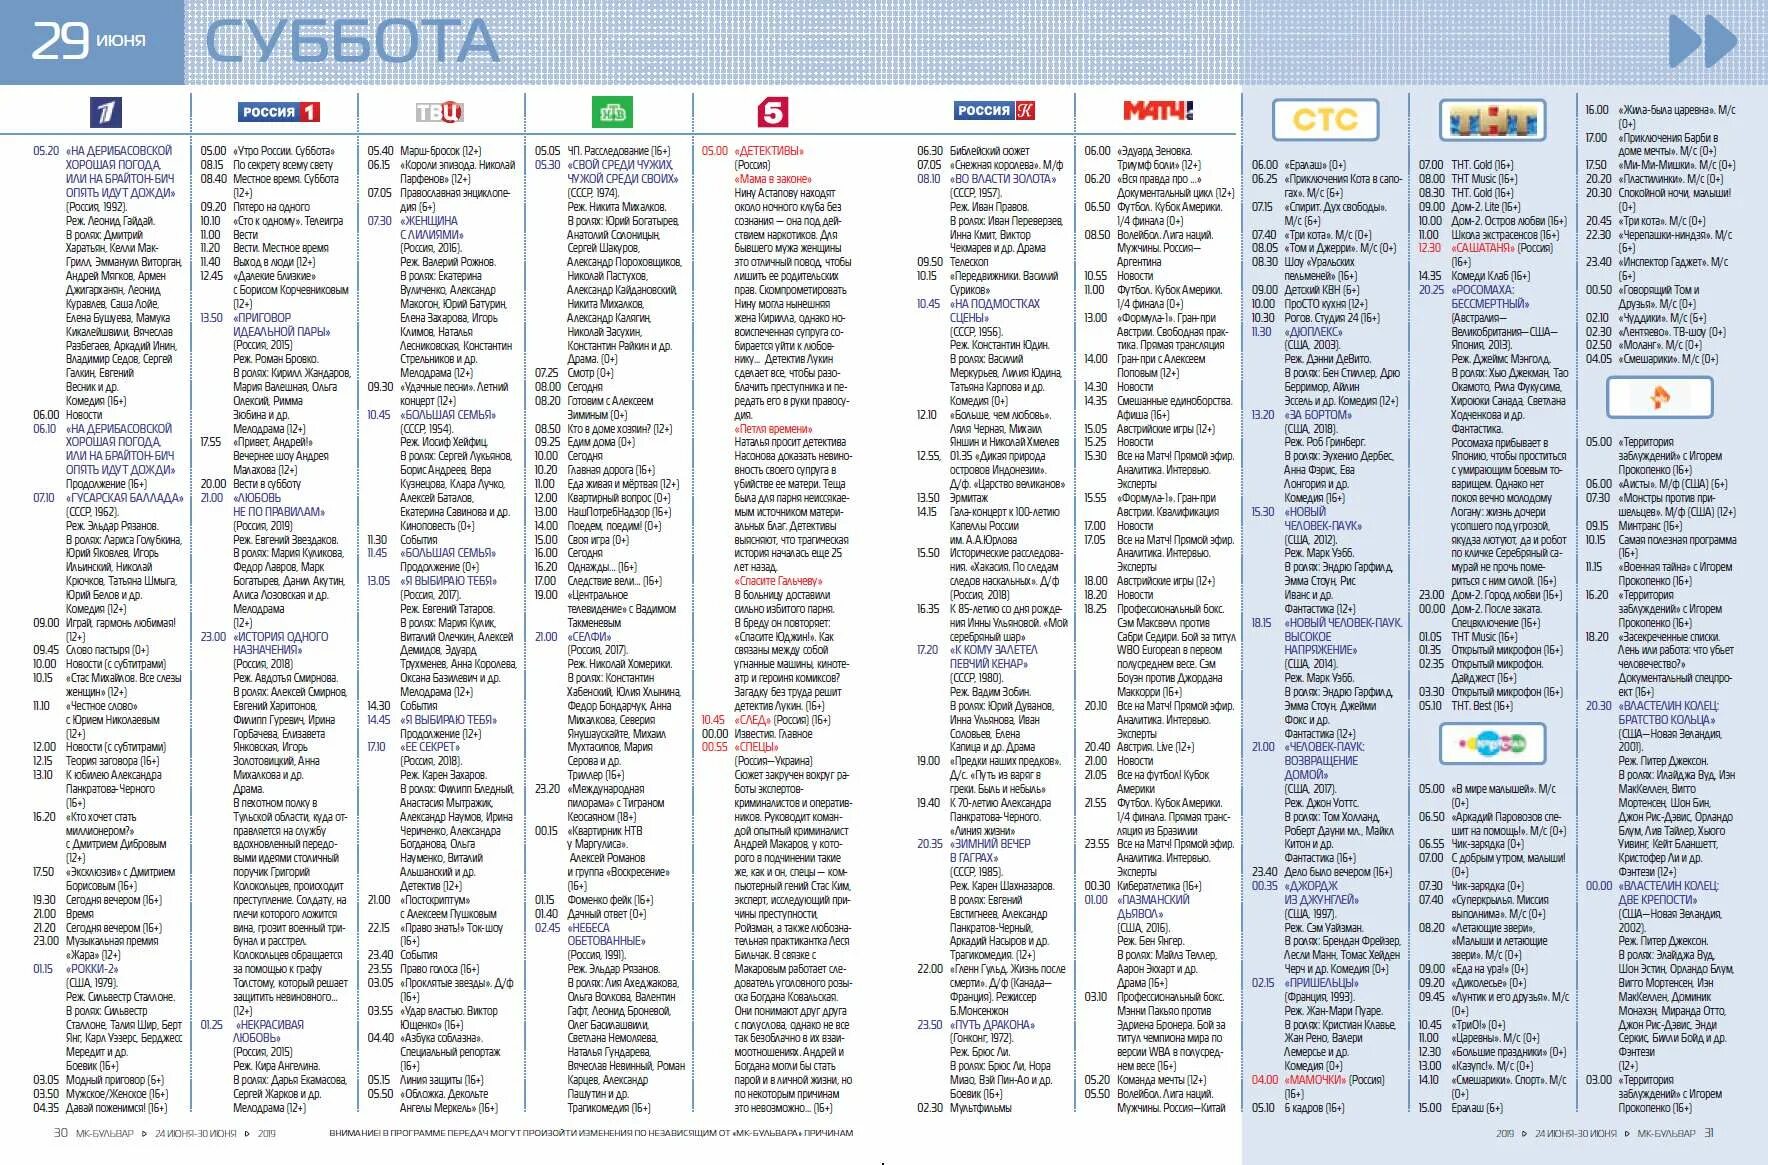Click «РОСОМАХА: БЕССМЕРТНЫЙ» at 20.25
The image size is (1768, 1165).
(1490, 297)
